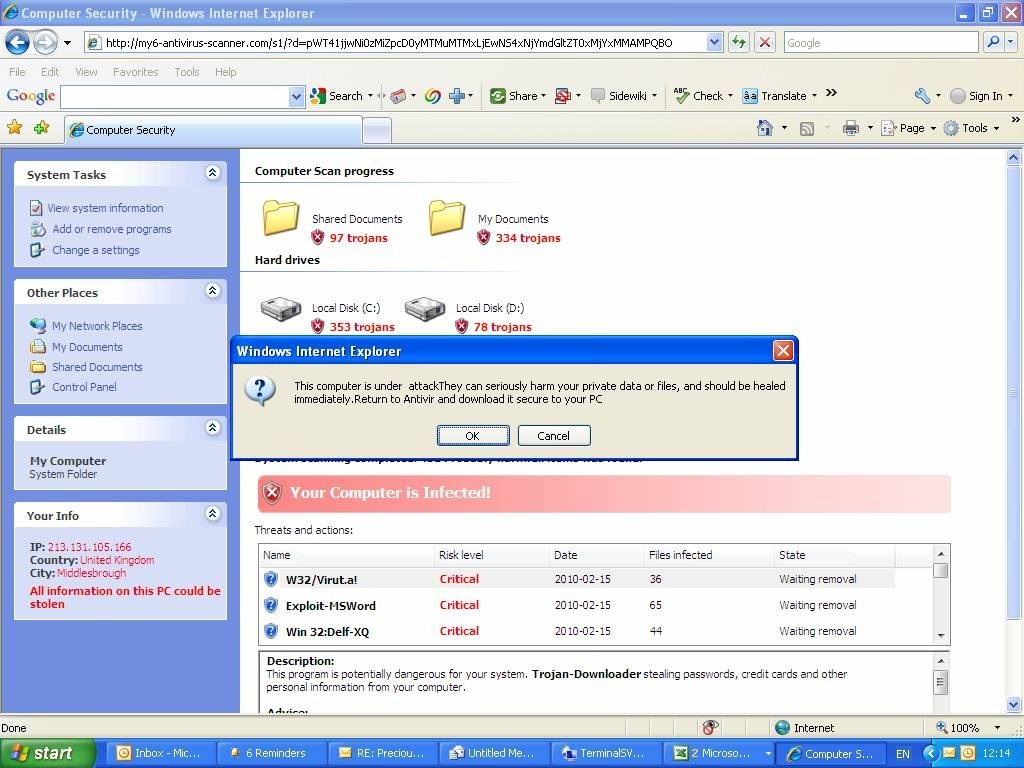
Task: Click Change a settings link
Action: [x=95, y=250]
